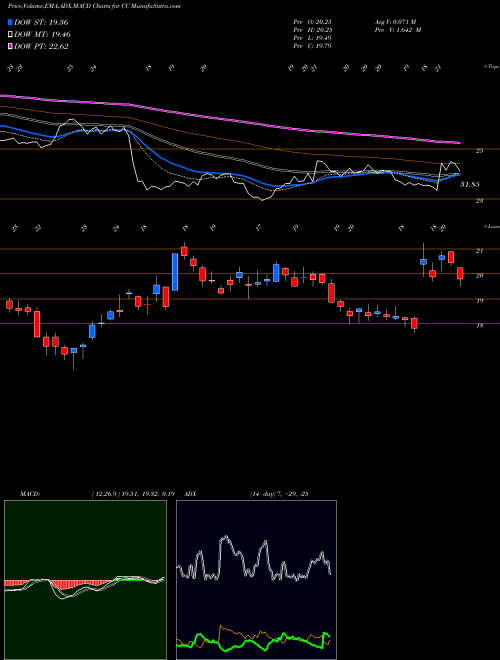This screenshot has height=660, width=500.
Task: Click the blue DOW ST legend swatch
Action: point(10,22)
